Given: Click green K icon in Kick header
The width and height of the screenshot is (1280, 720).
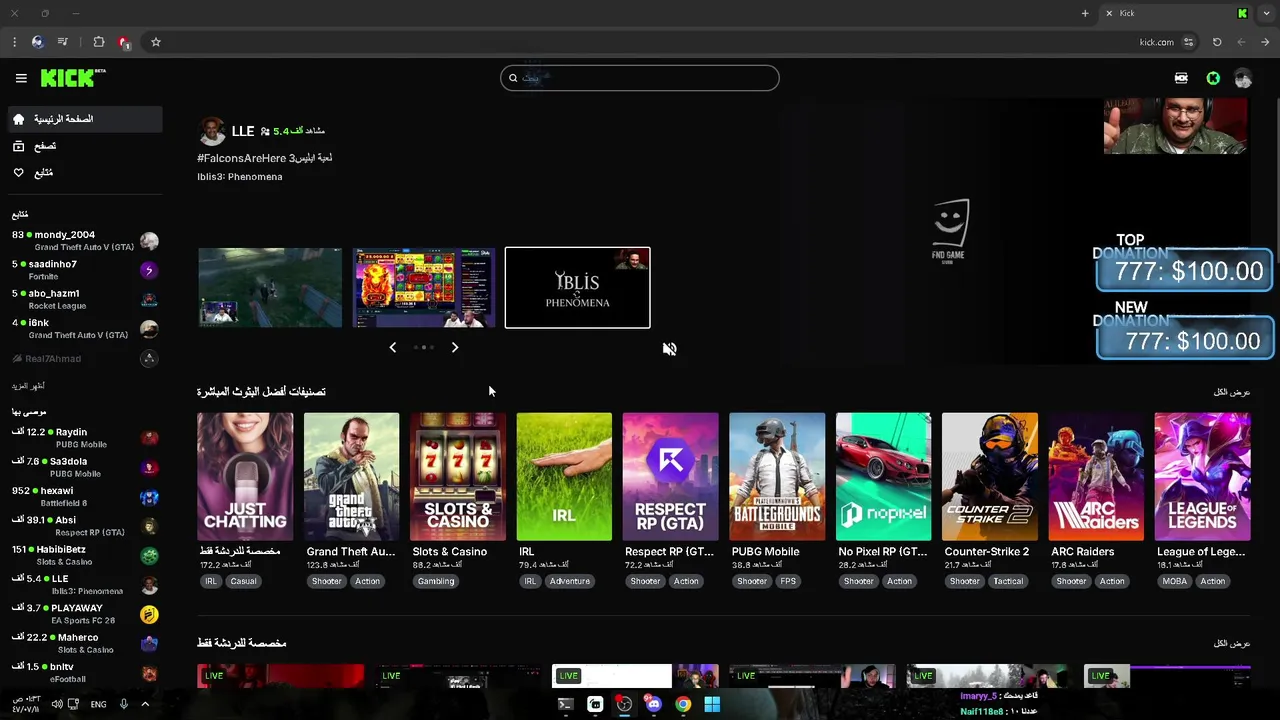Looking at the screenshot, I should point(1213,78).
